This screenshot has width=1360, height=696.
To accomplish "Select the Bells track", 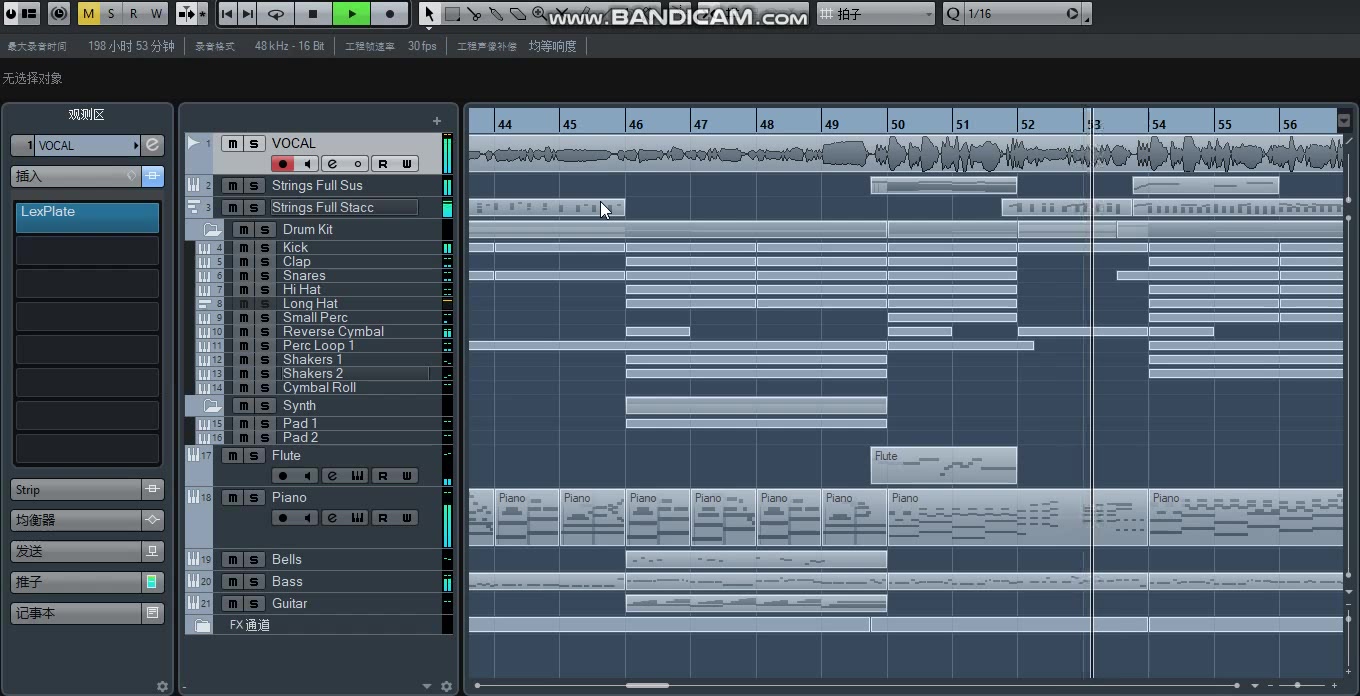I will (x=286, y=560).
